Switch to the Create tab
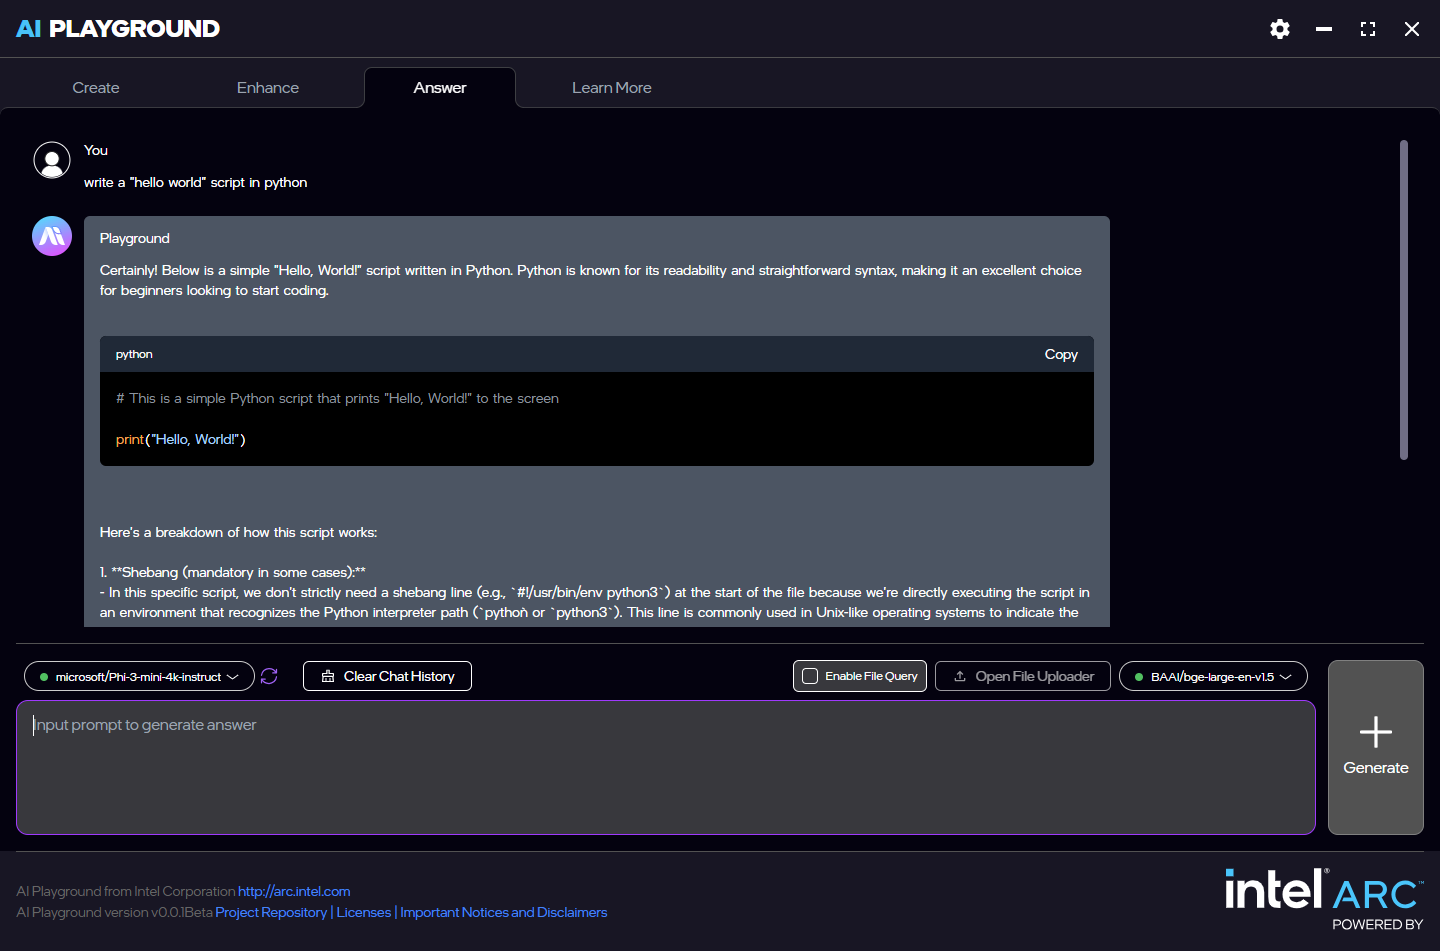The height and width of the screenshot is (951, 1440). pos(96,88)
